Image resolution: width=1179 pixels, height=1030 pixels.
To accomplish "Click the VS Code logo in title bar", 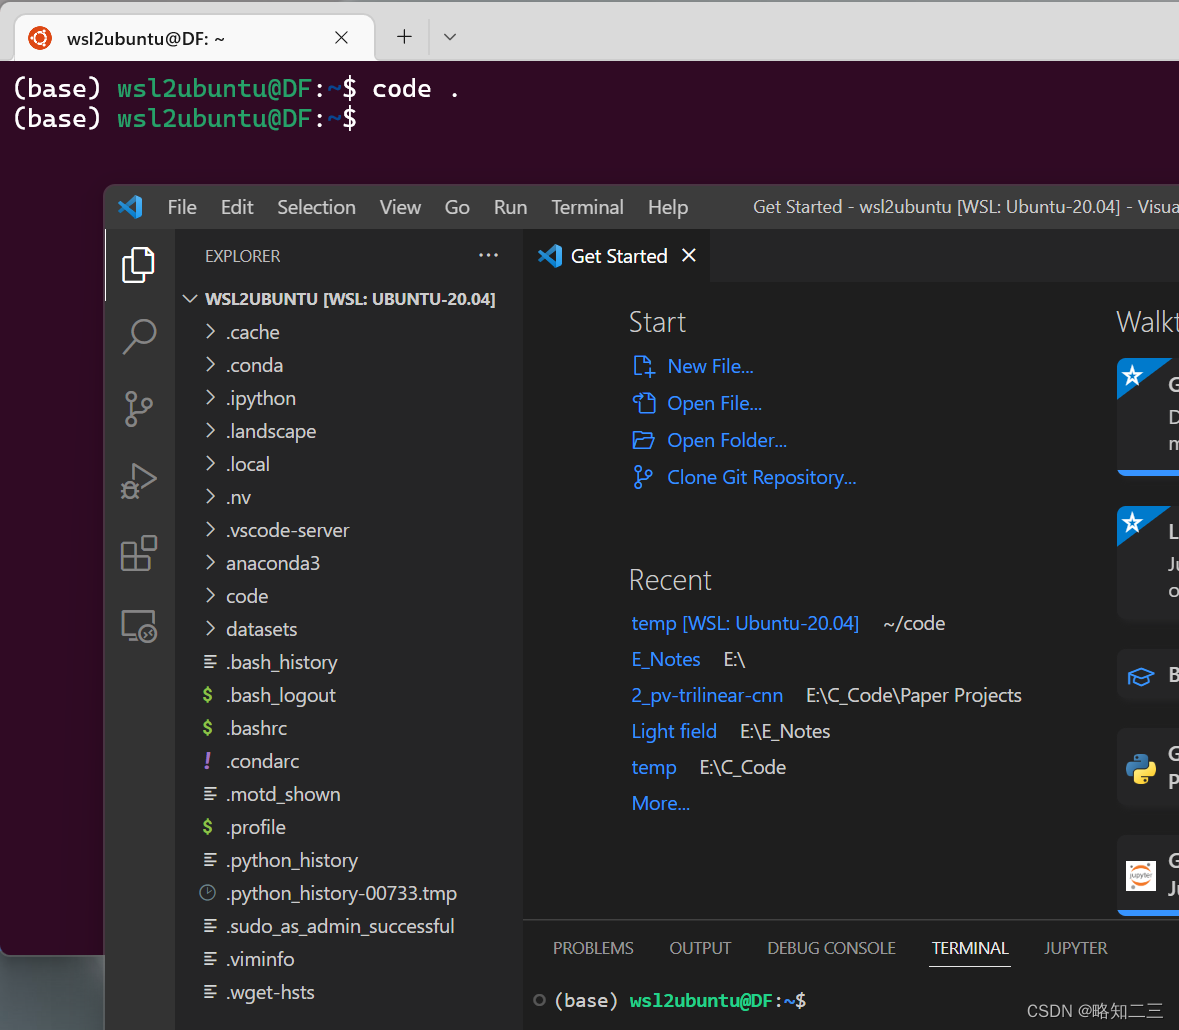I will pos(130,207).
